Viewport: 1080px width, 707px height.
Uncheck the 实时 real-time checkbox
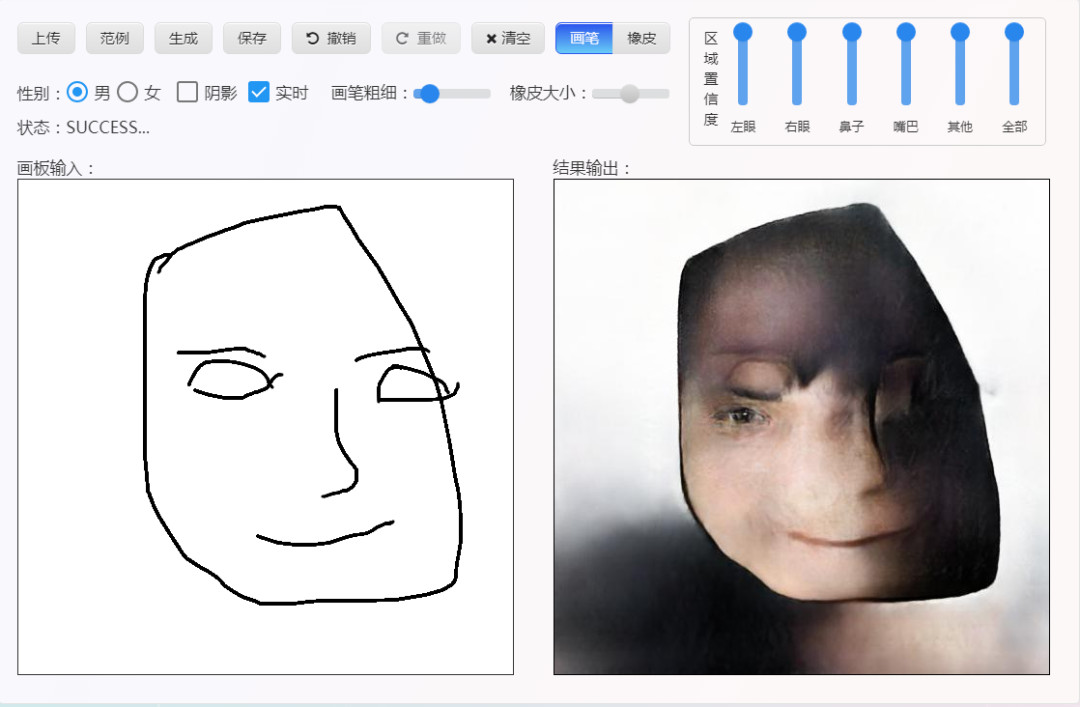click(259, 92)
